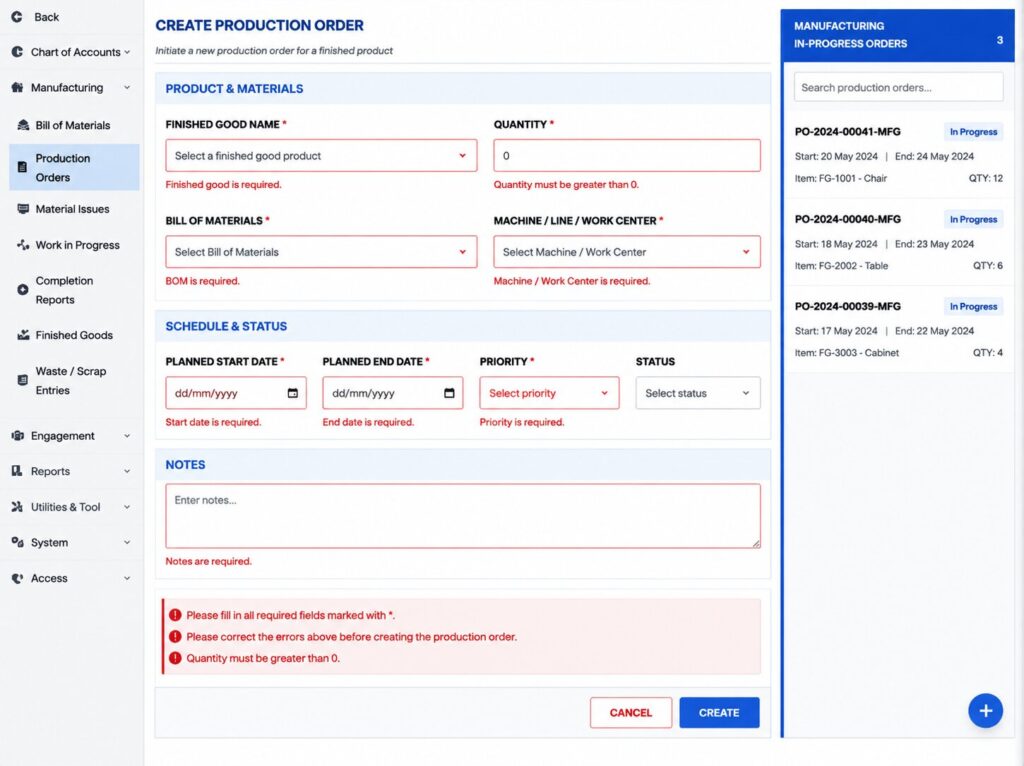Open the Select priority dropdown
This screenshot has height=766, width=1024.
pos(549,393)
